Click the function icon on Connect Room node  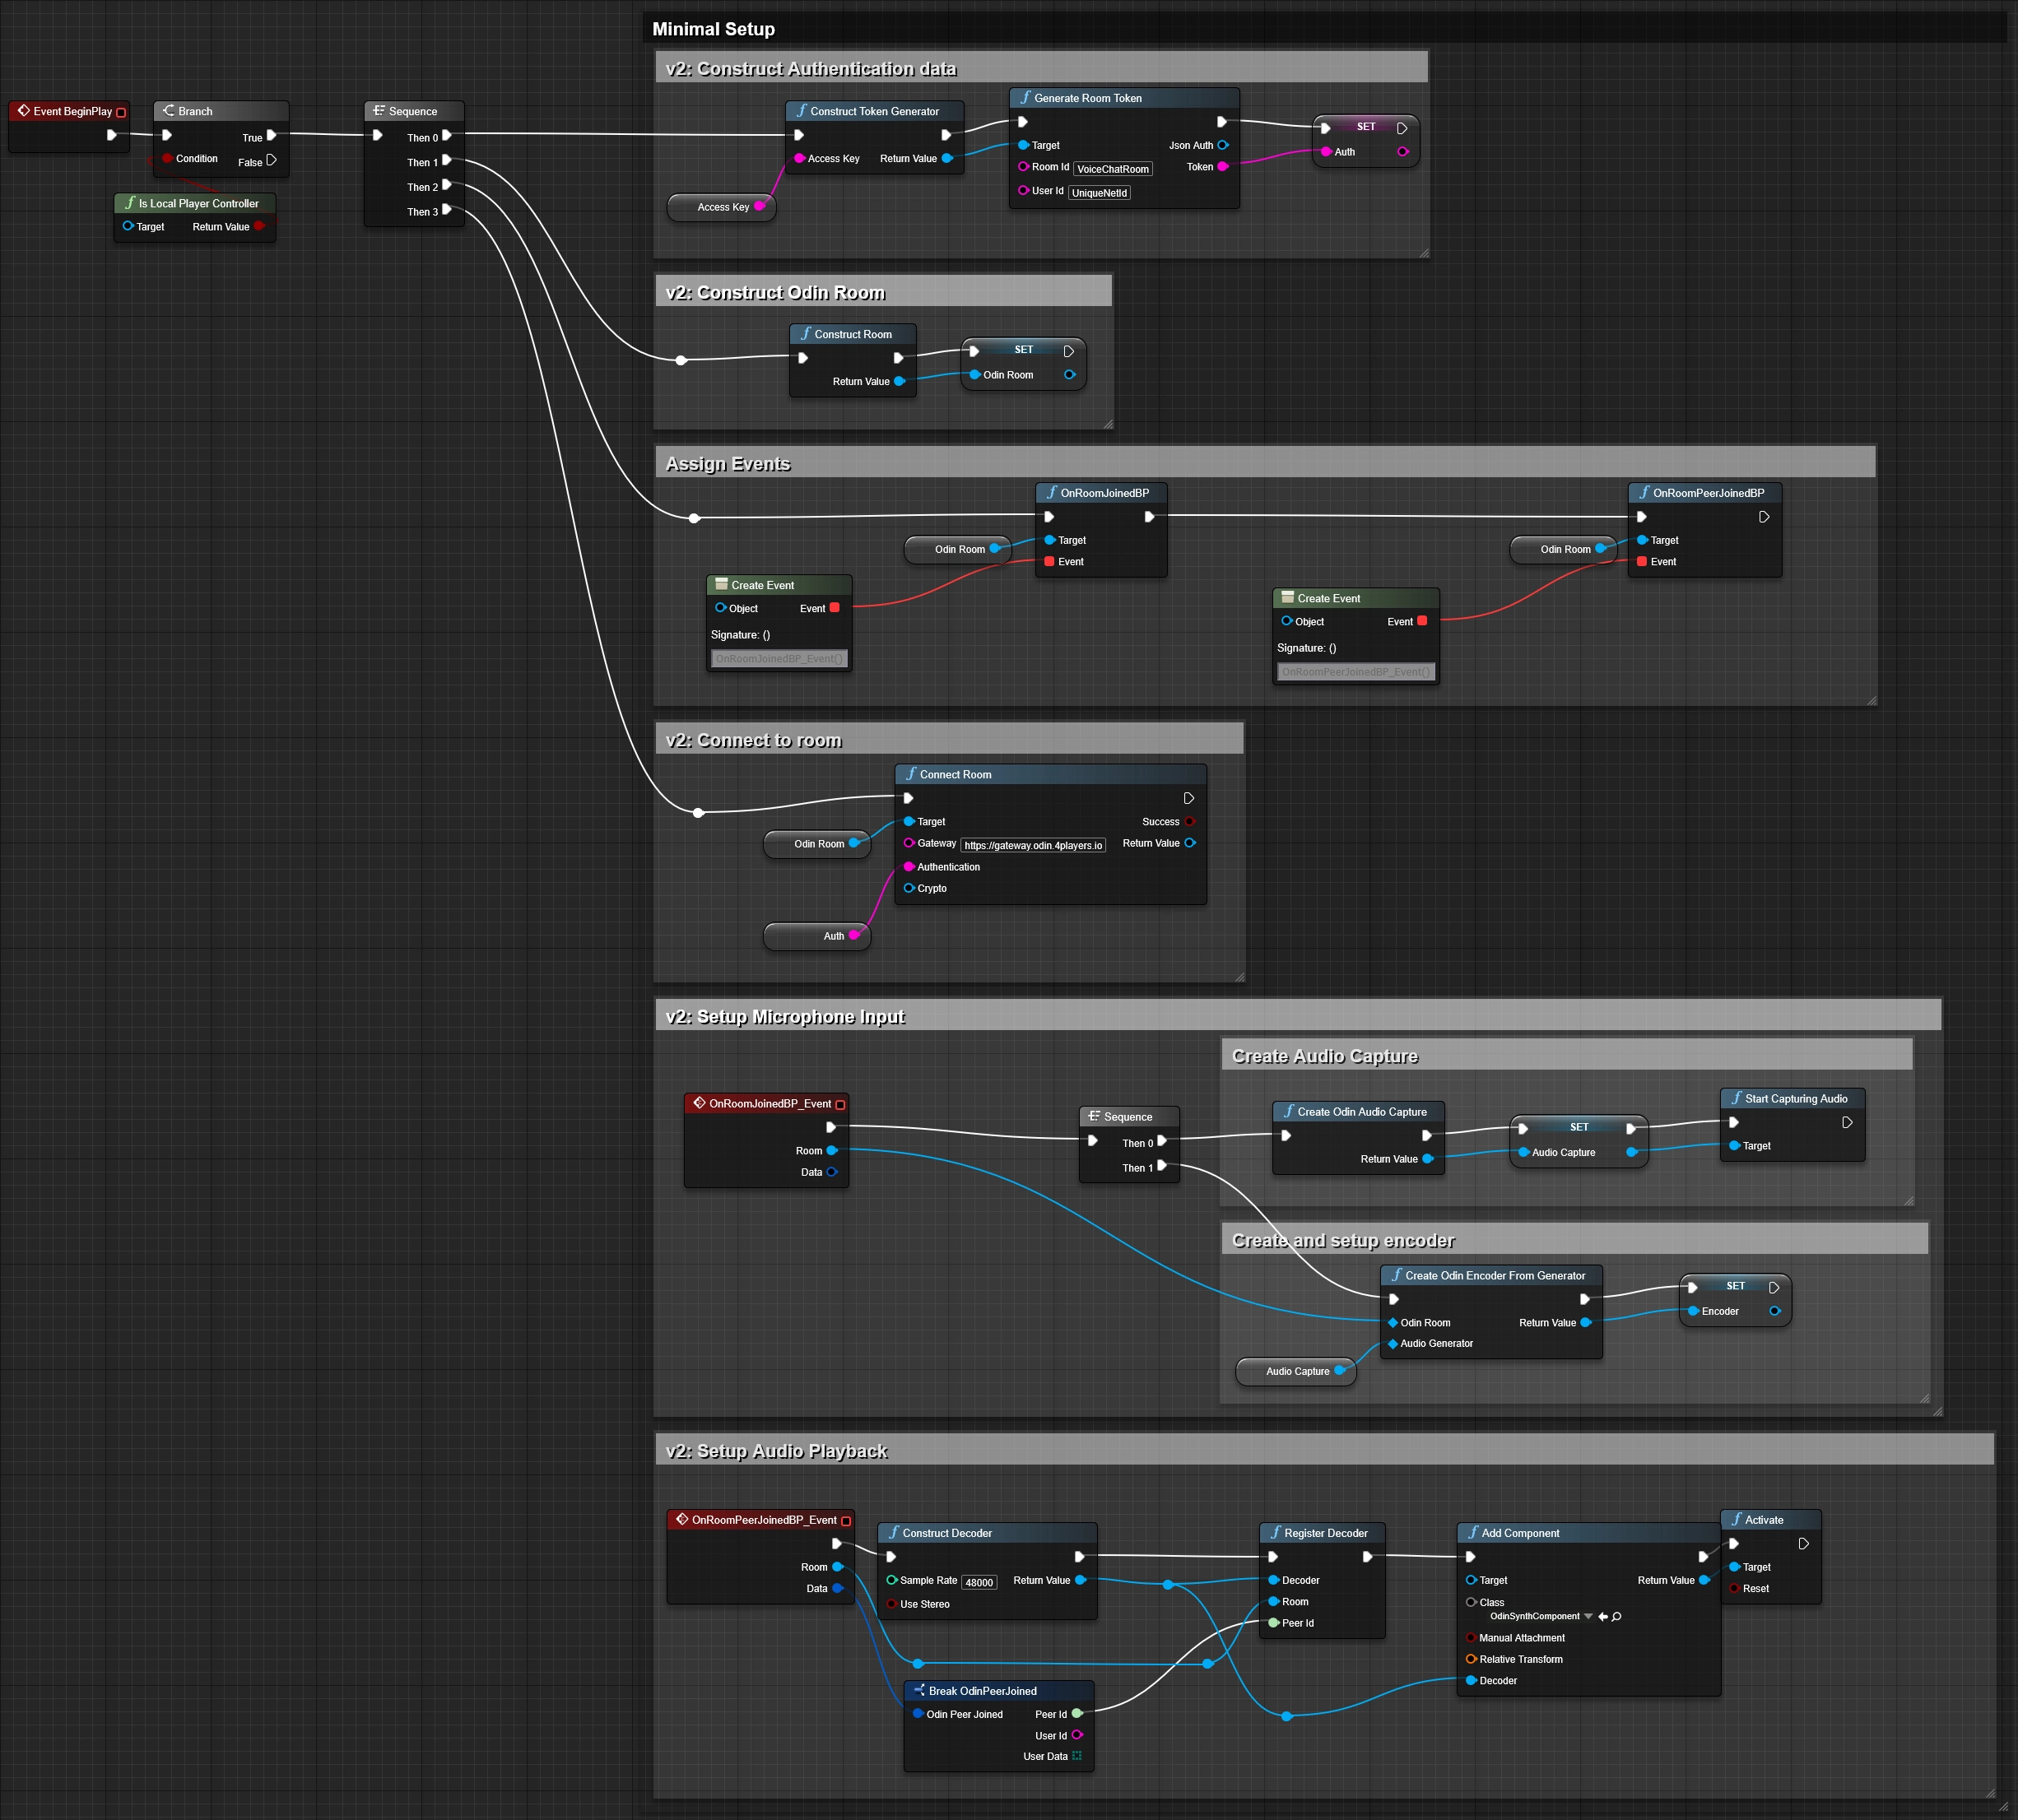point(911,774)
